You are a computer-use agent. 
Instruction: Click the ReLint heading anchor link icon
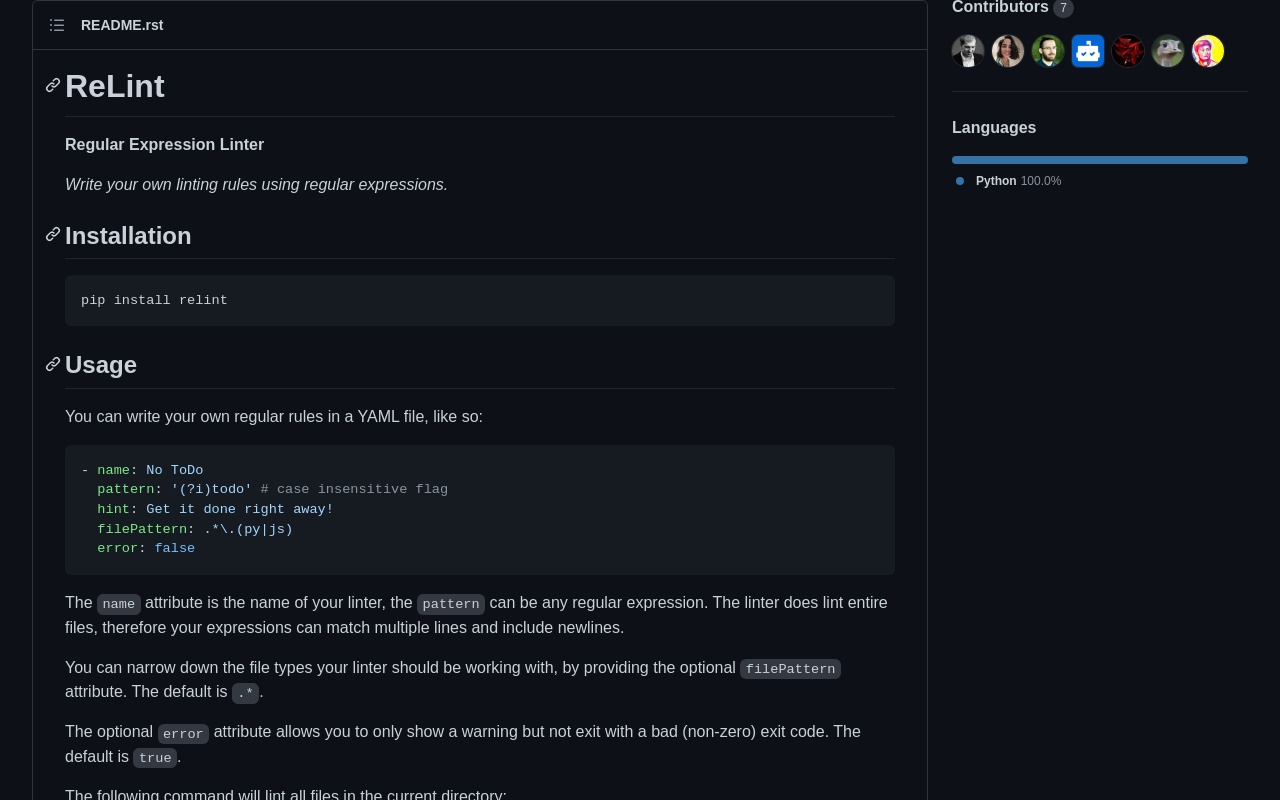53,86
